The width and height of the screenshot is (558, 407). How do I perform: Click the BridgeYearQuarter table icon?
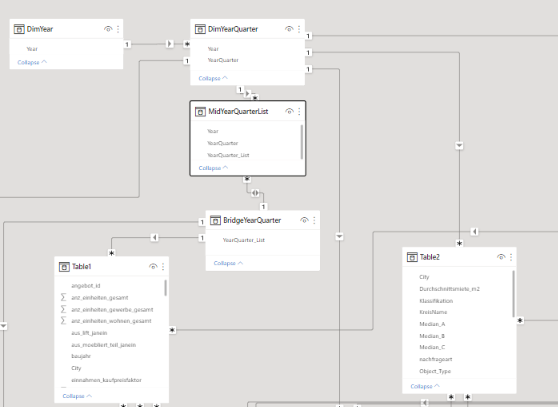(x=215, y=221)
